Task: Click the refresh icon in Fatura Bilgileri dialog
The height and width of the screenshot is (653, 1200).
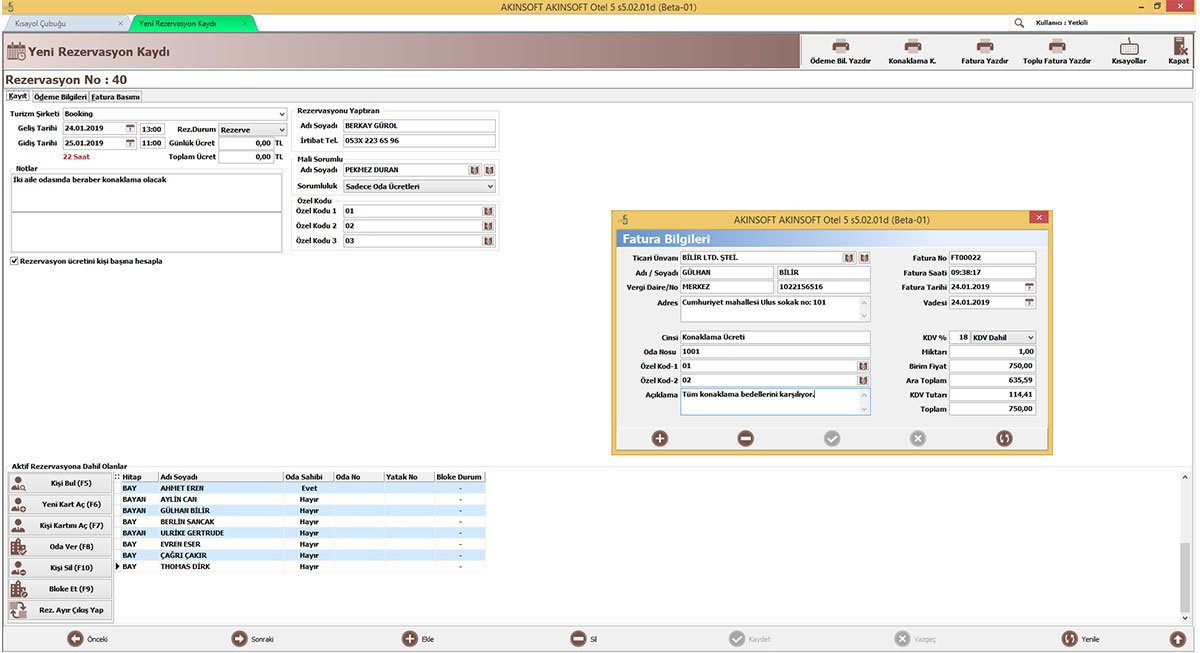Action: pos(1004,438)
